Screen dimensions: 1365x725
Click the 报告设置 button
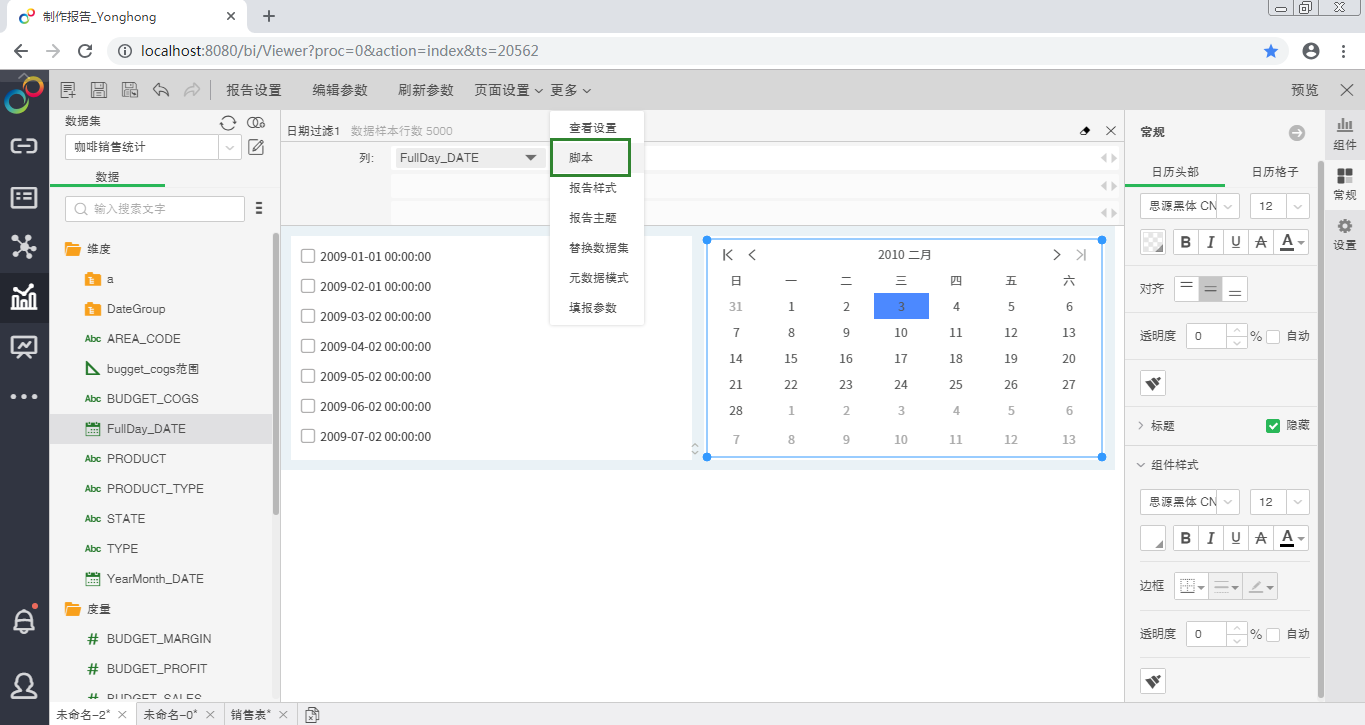pyautogui.click(x=254, y=90)
